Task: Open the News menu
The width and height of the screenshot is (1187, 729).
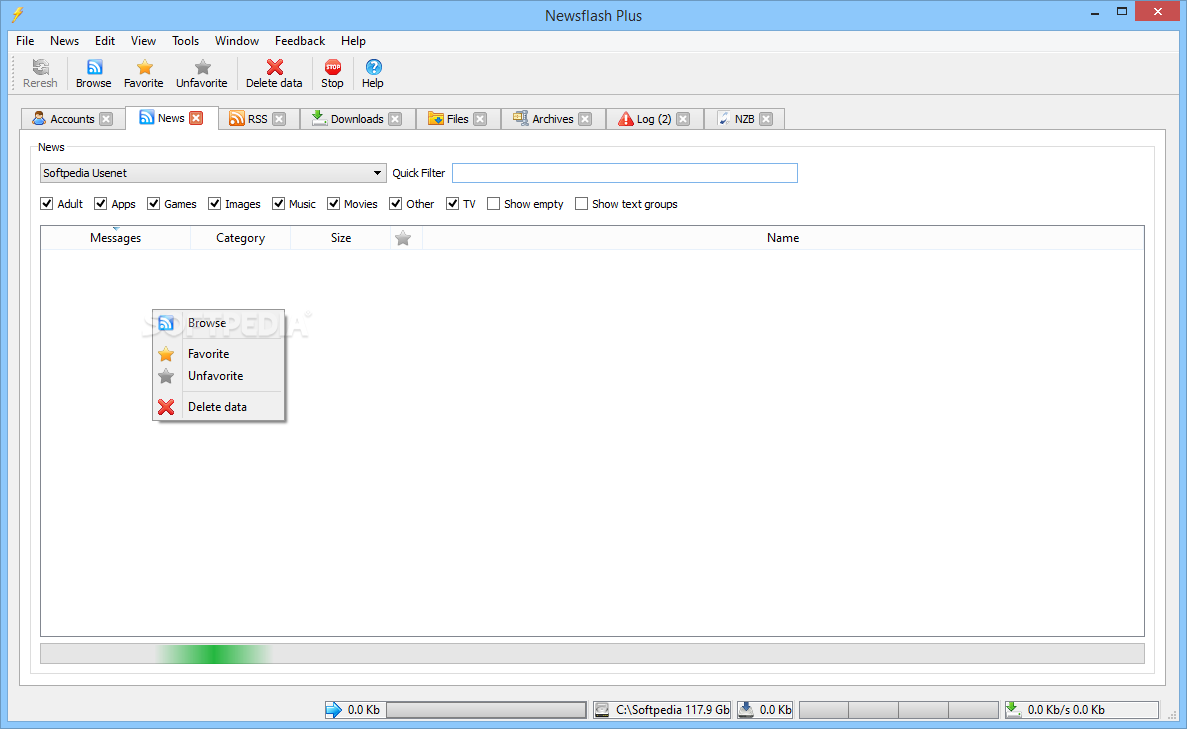Action: click(64, 41)
